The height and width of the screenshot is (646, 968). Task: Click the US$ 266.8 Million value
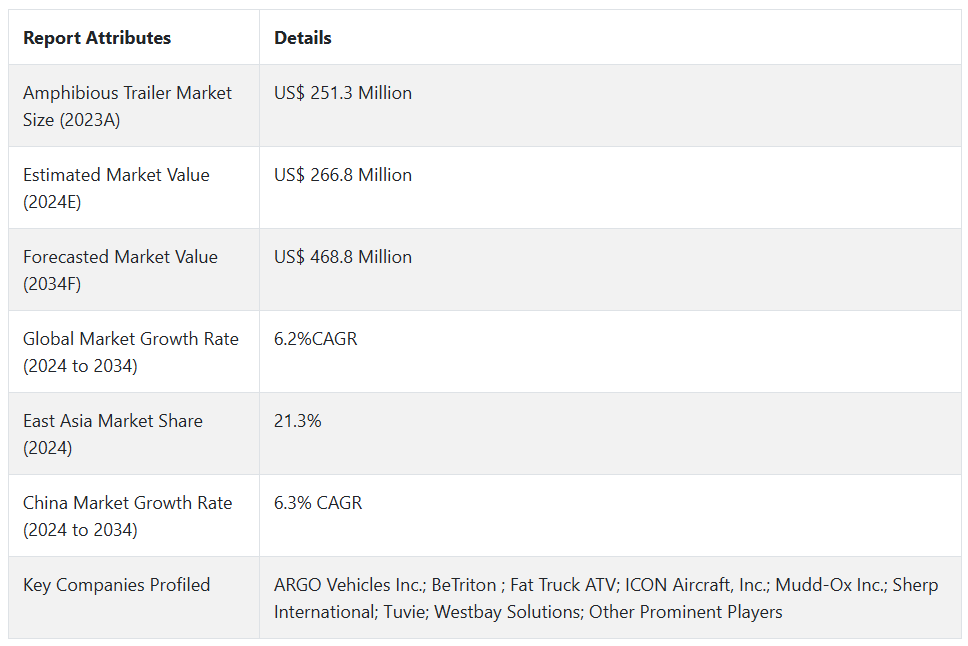pyautogui.click(x=343, y=175)
